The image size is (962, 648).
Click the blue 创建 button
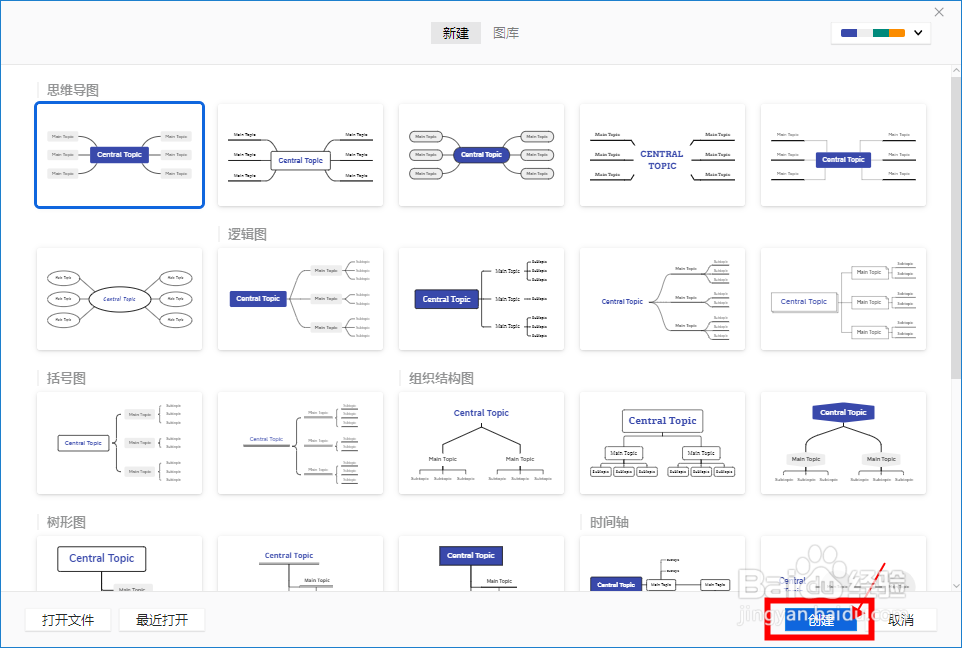[x=820, y=620]
